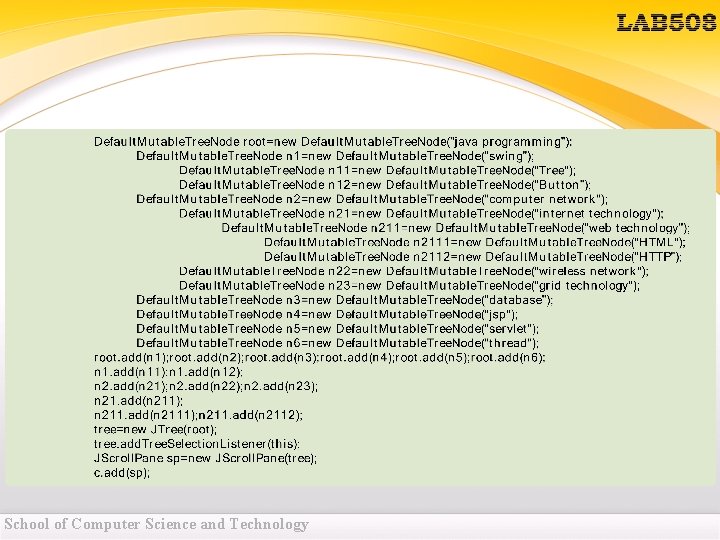Select the JScrollPane sp=new JScrollPane(tree) line
Image resolution: width=720 pixels, height=540 pixels.
click(205, 458)
